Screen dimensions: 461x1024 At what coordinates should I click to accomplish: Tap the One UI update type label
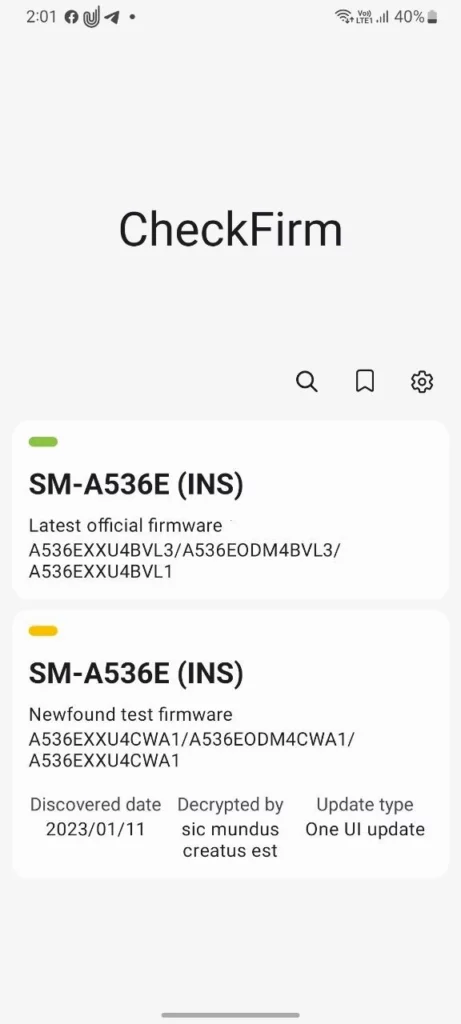click(x=365, y=829)
